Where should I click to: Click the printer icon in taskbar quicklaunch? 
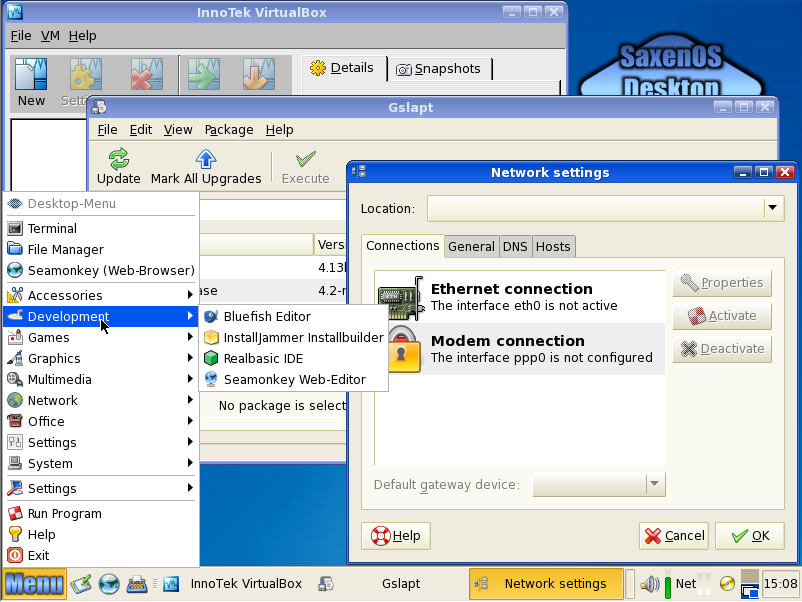(x=137, y=584)
